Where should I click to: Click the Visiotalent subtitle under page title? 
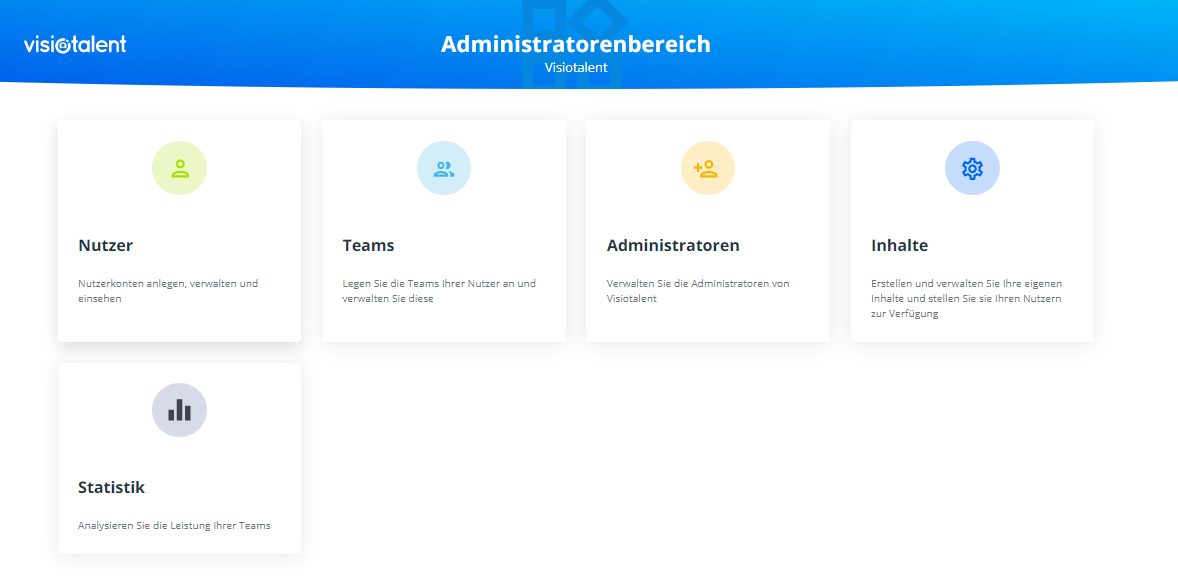(575, 68)
